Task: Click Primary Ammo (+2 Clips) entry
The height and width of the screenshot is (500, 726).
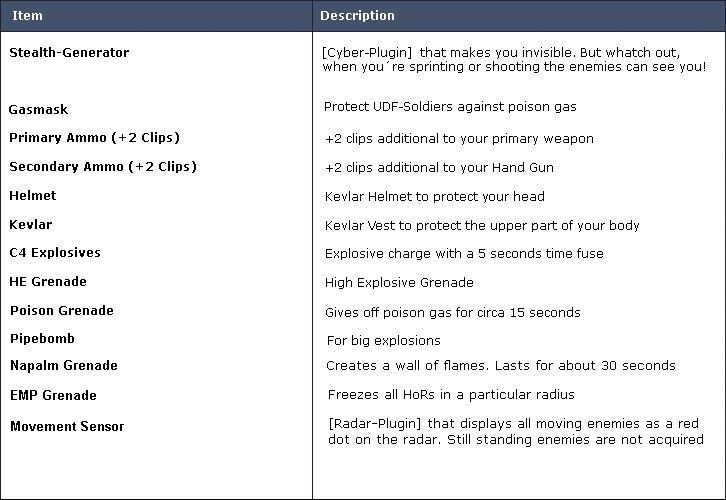Action: [x=94, y=138]
